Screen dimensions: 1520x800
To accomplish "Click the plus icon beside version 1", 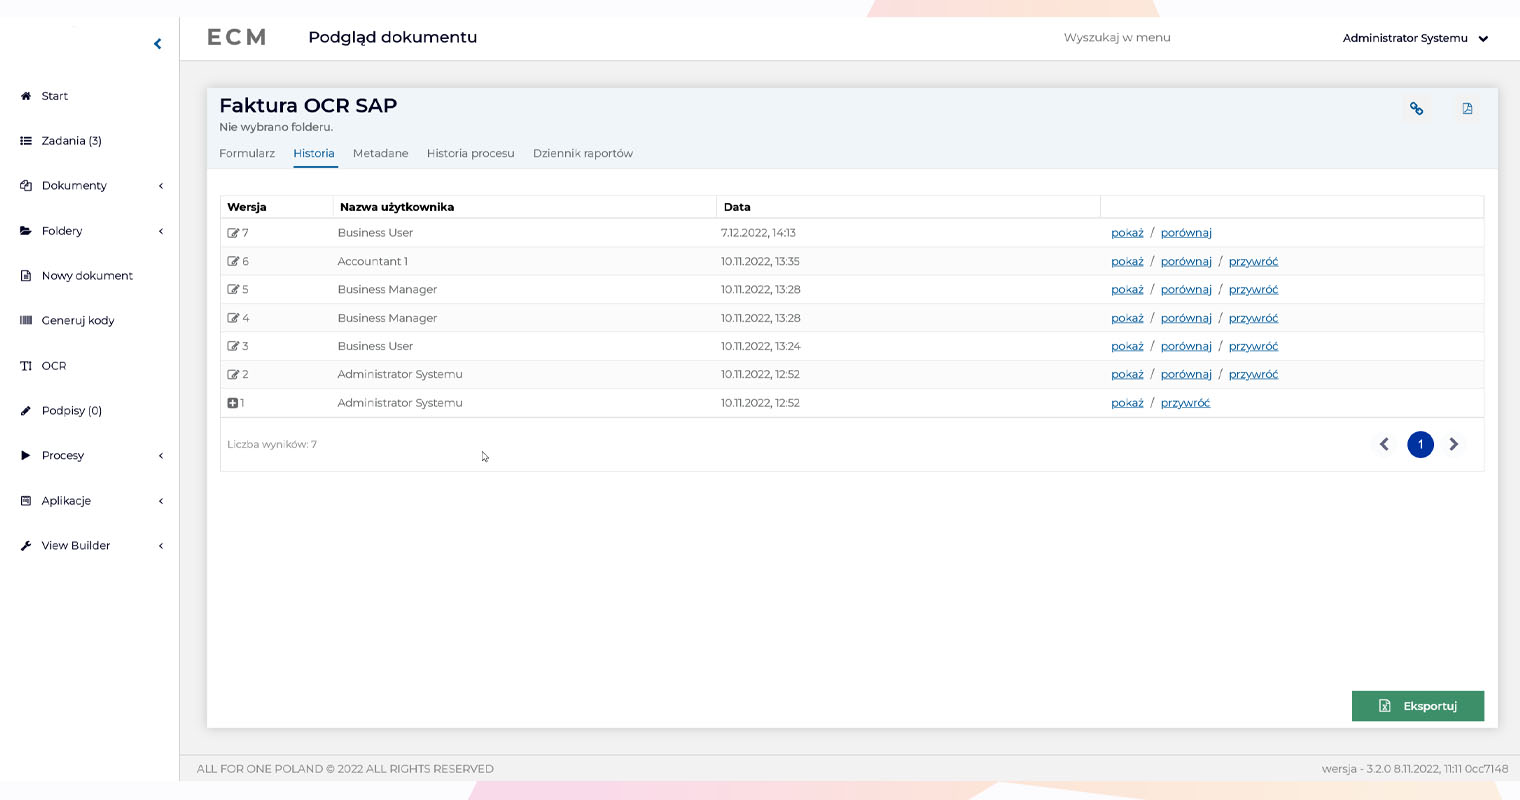I will [x=233, y=403].
